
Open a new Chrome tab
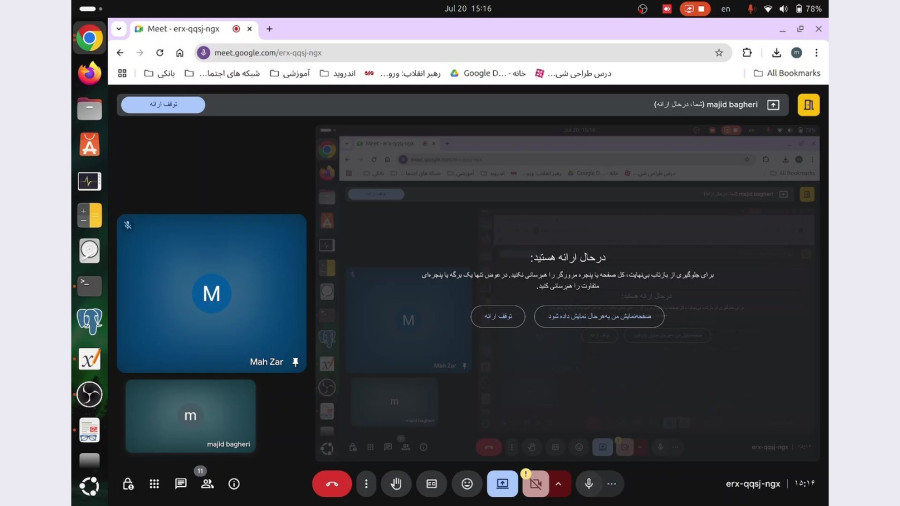point(269,29)
